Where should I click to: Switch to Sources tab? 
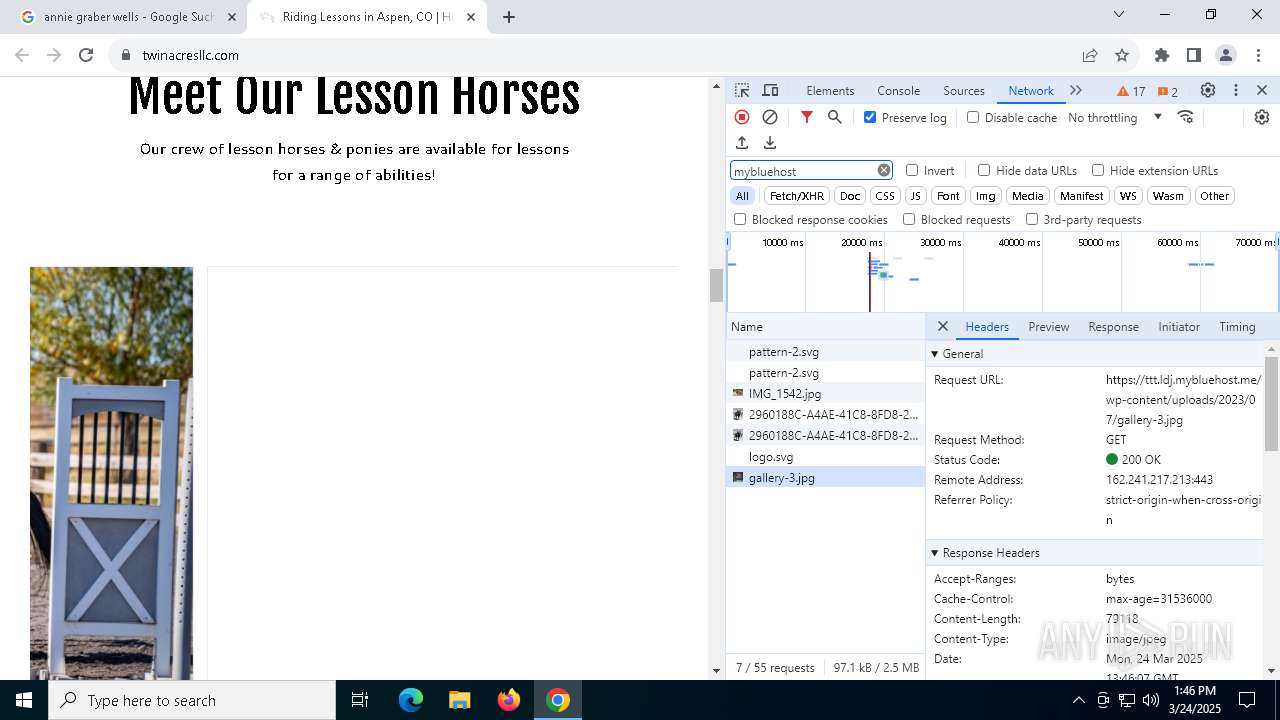(964, 90)
